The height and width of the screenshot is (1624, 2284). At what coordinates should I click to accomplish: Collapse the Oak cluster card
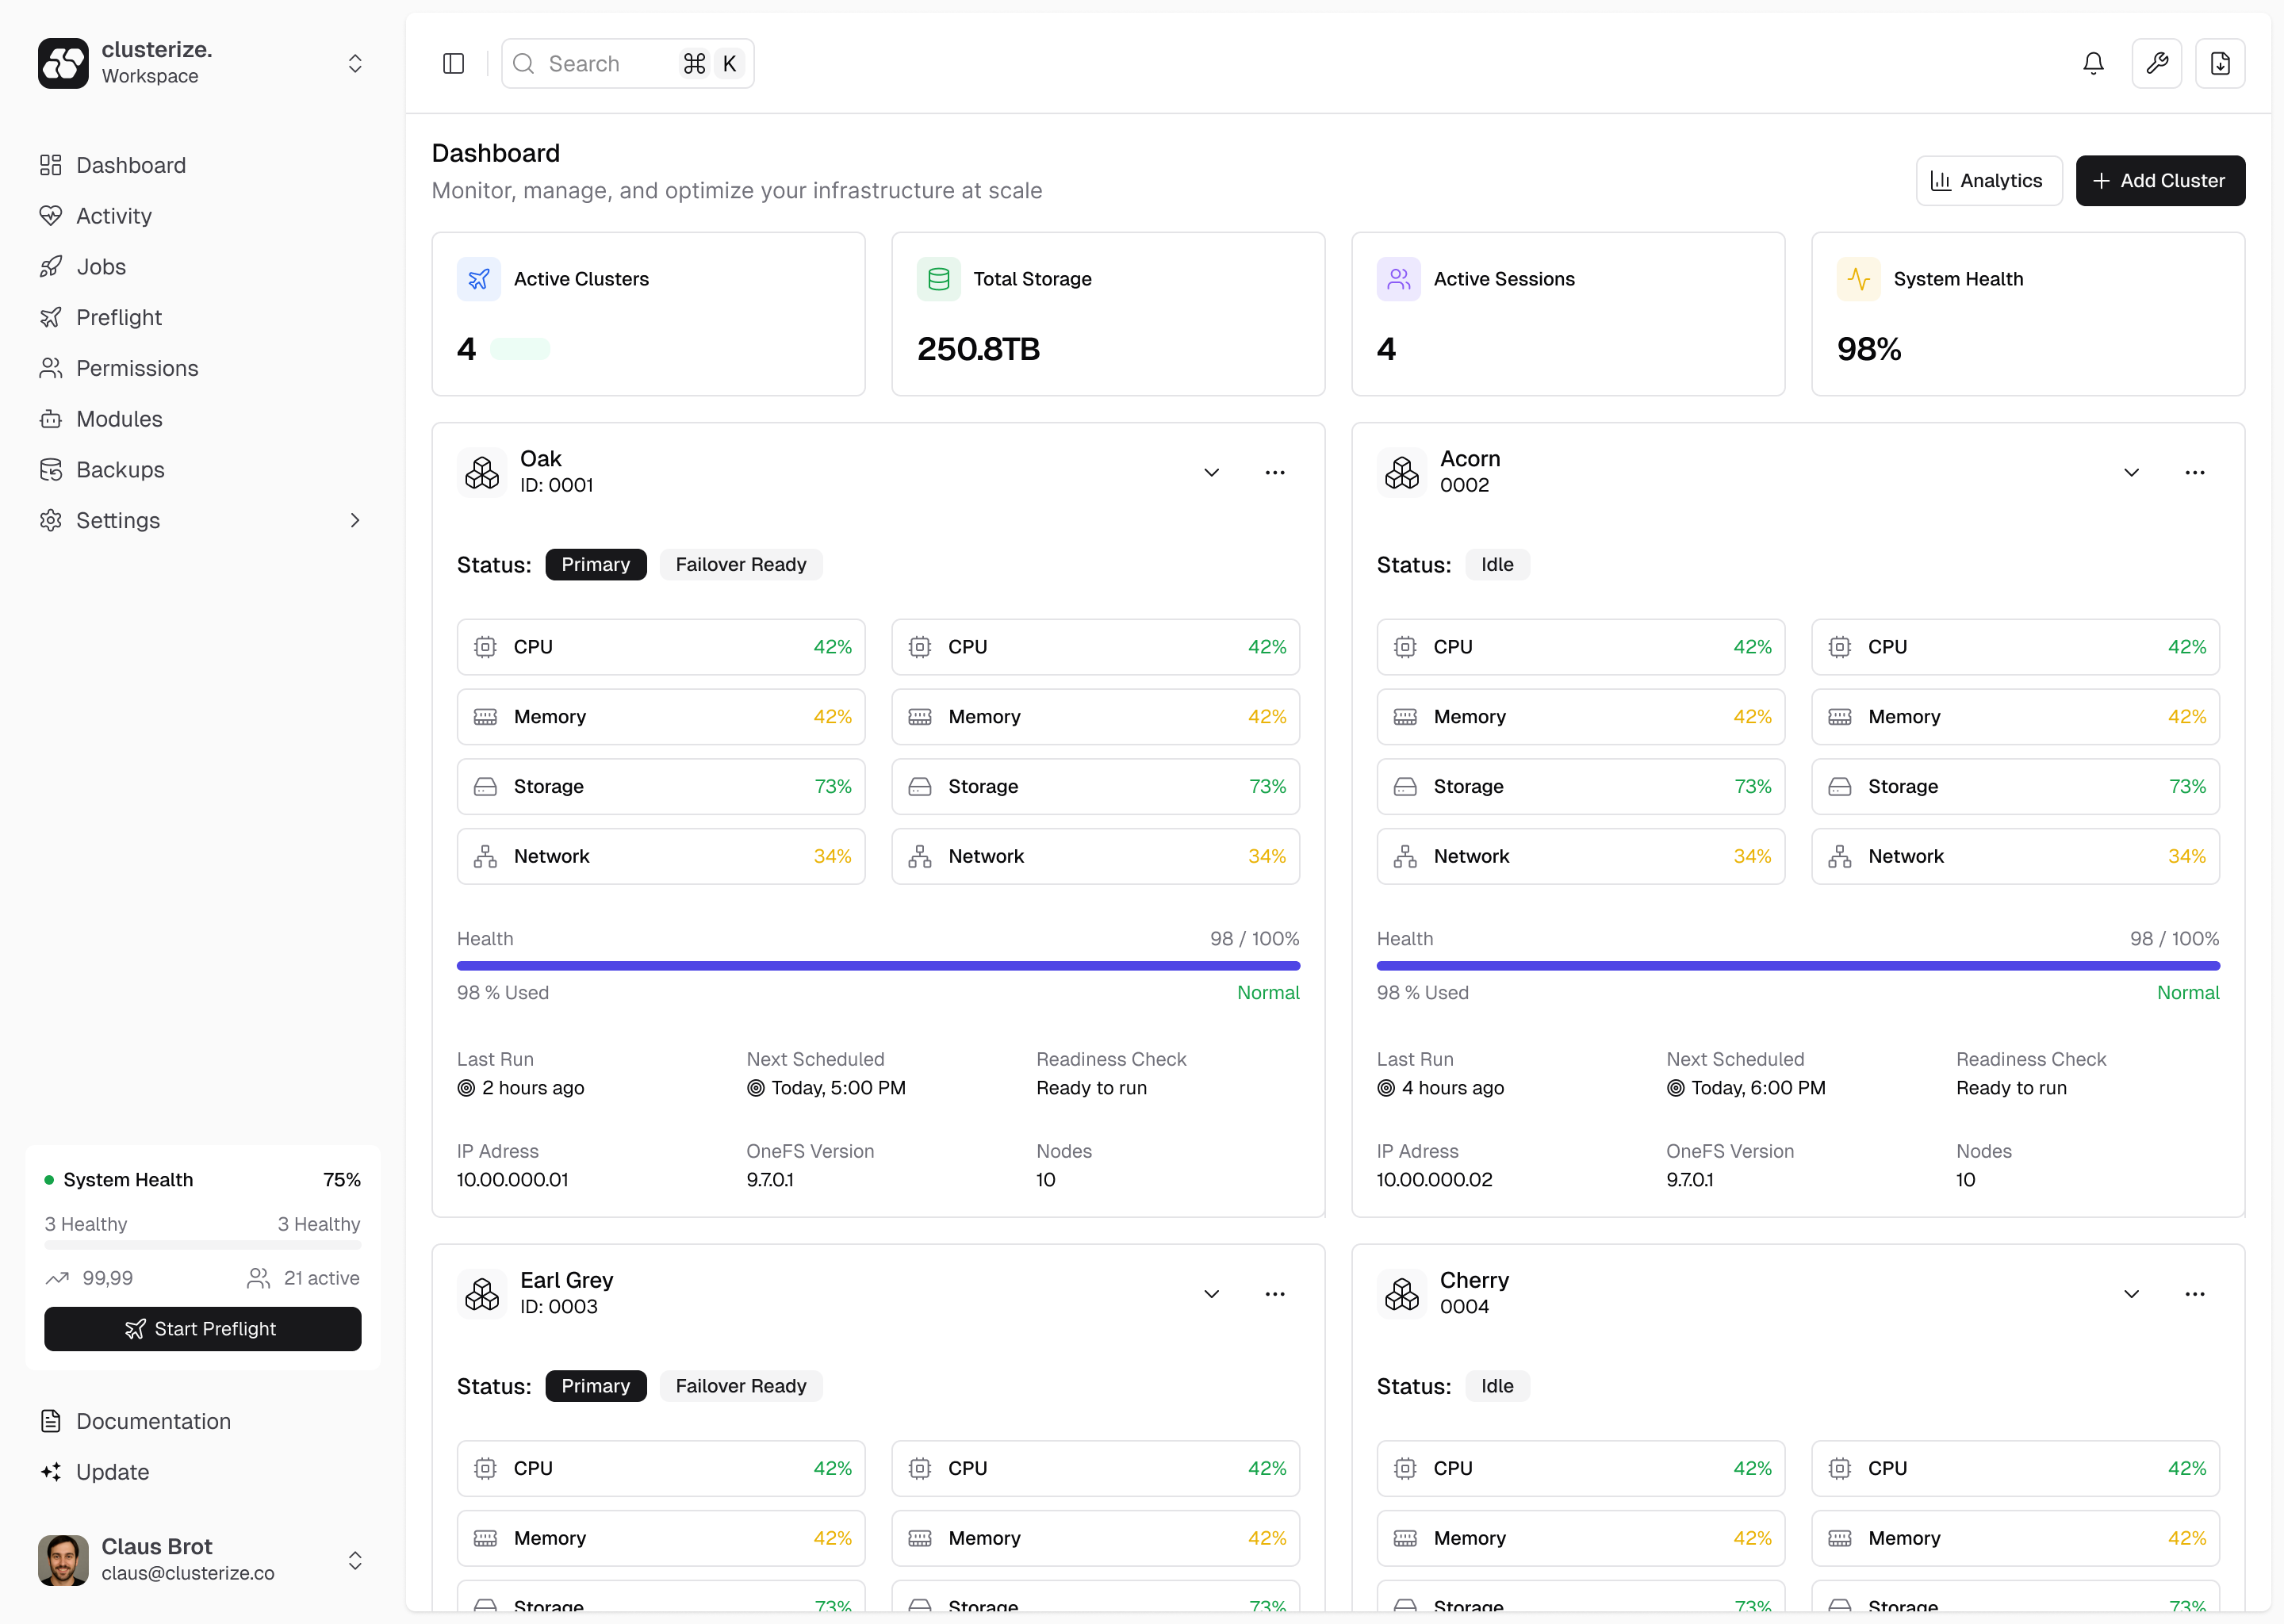click(1211, 472)
